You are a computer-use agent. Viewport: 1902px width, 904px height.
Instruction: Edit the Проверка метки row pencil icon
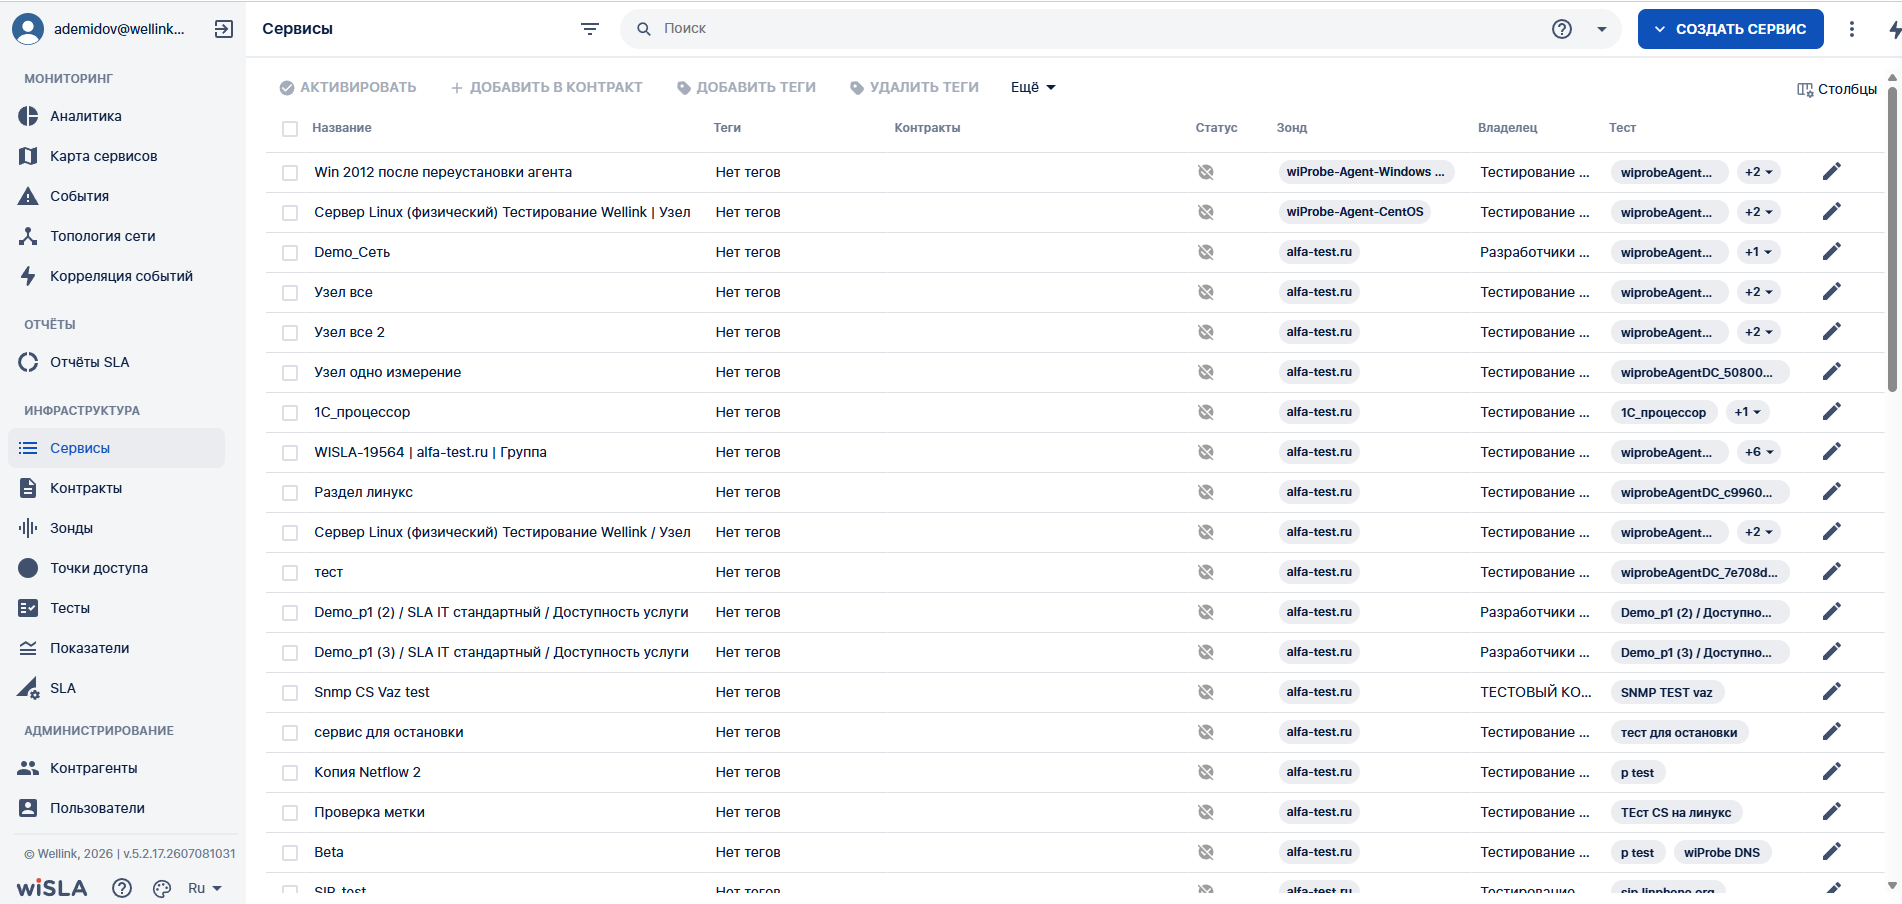[1832, 812]
